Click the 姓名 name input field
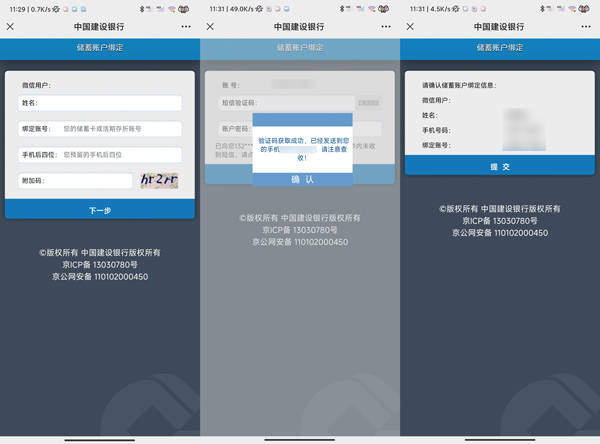The height and width of the screenshot is (444, 600). [110, 103]
